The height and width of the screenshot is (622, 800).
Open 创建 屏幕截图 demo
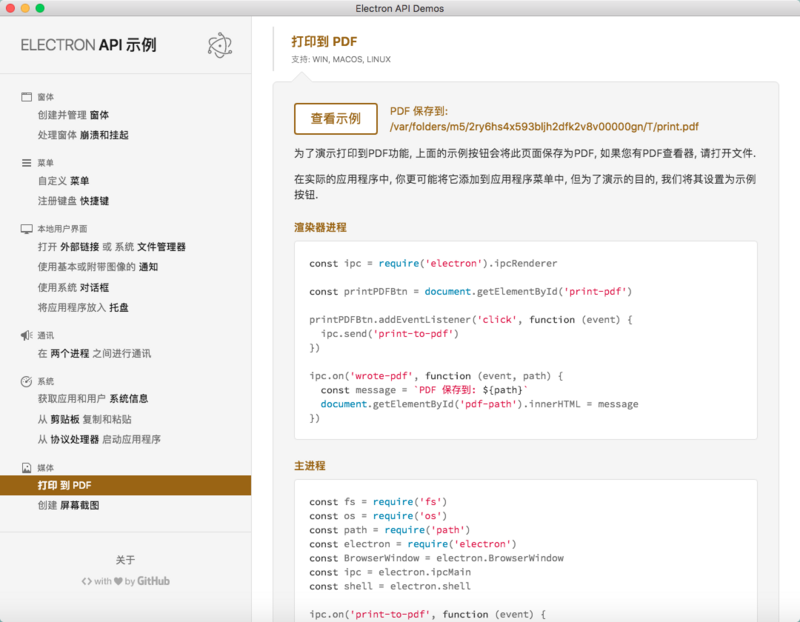[68, 505]
